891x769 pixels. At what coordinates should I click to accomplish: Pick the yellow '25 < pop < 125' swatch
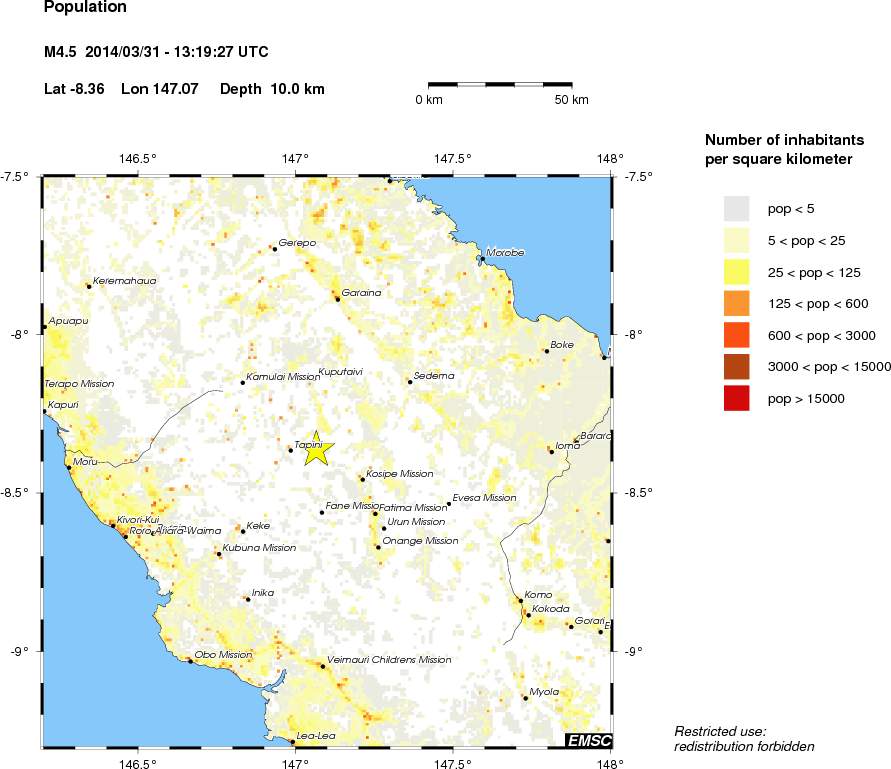click(x=737, y=271)
